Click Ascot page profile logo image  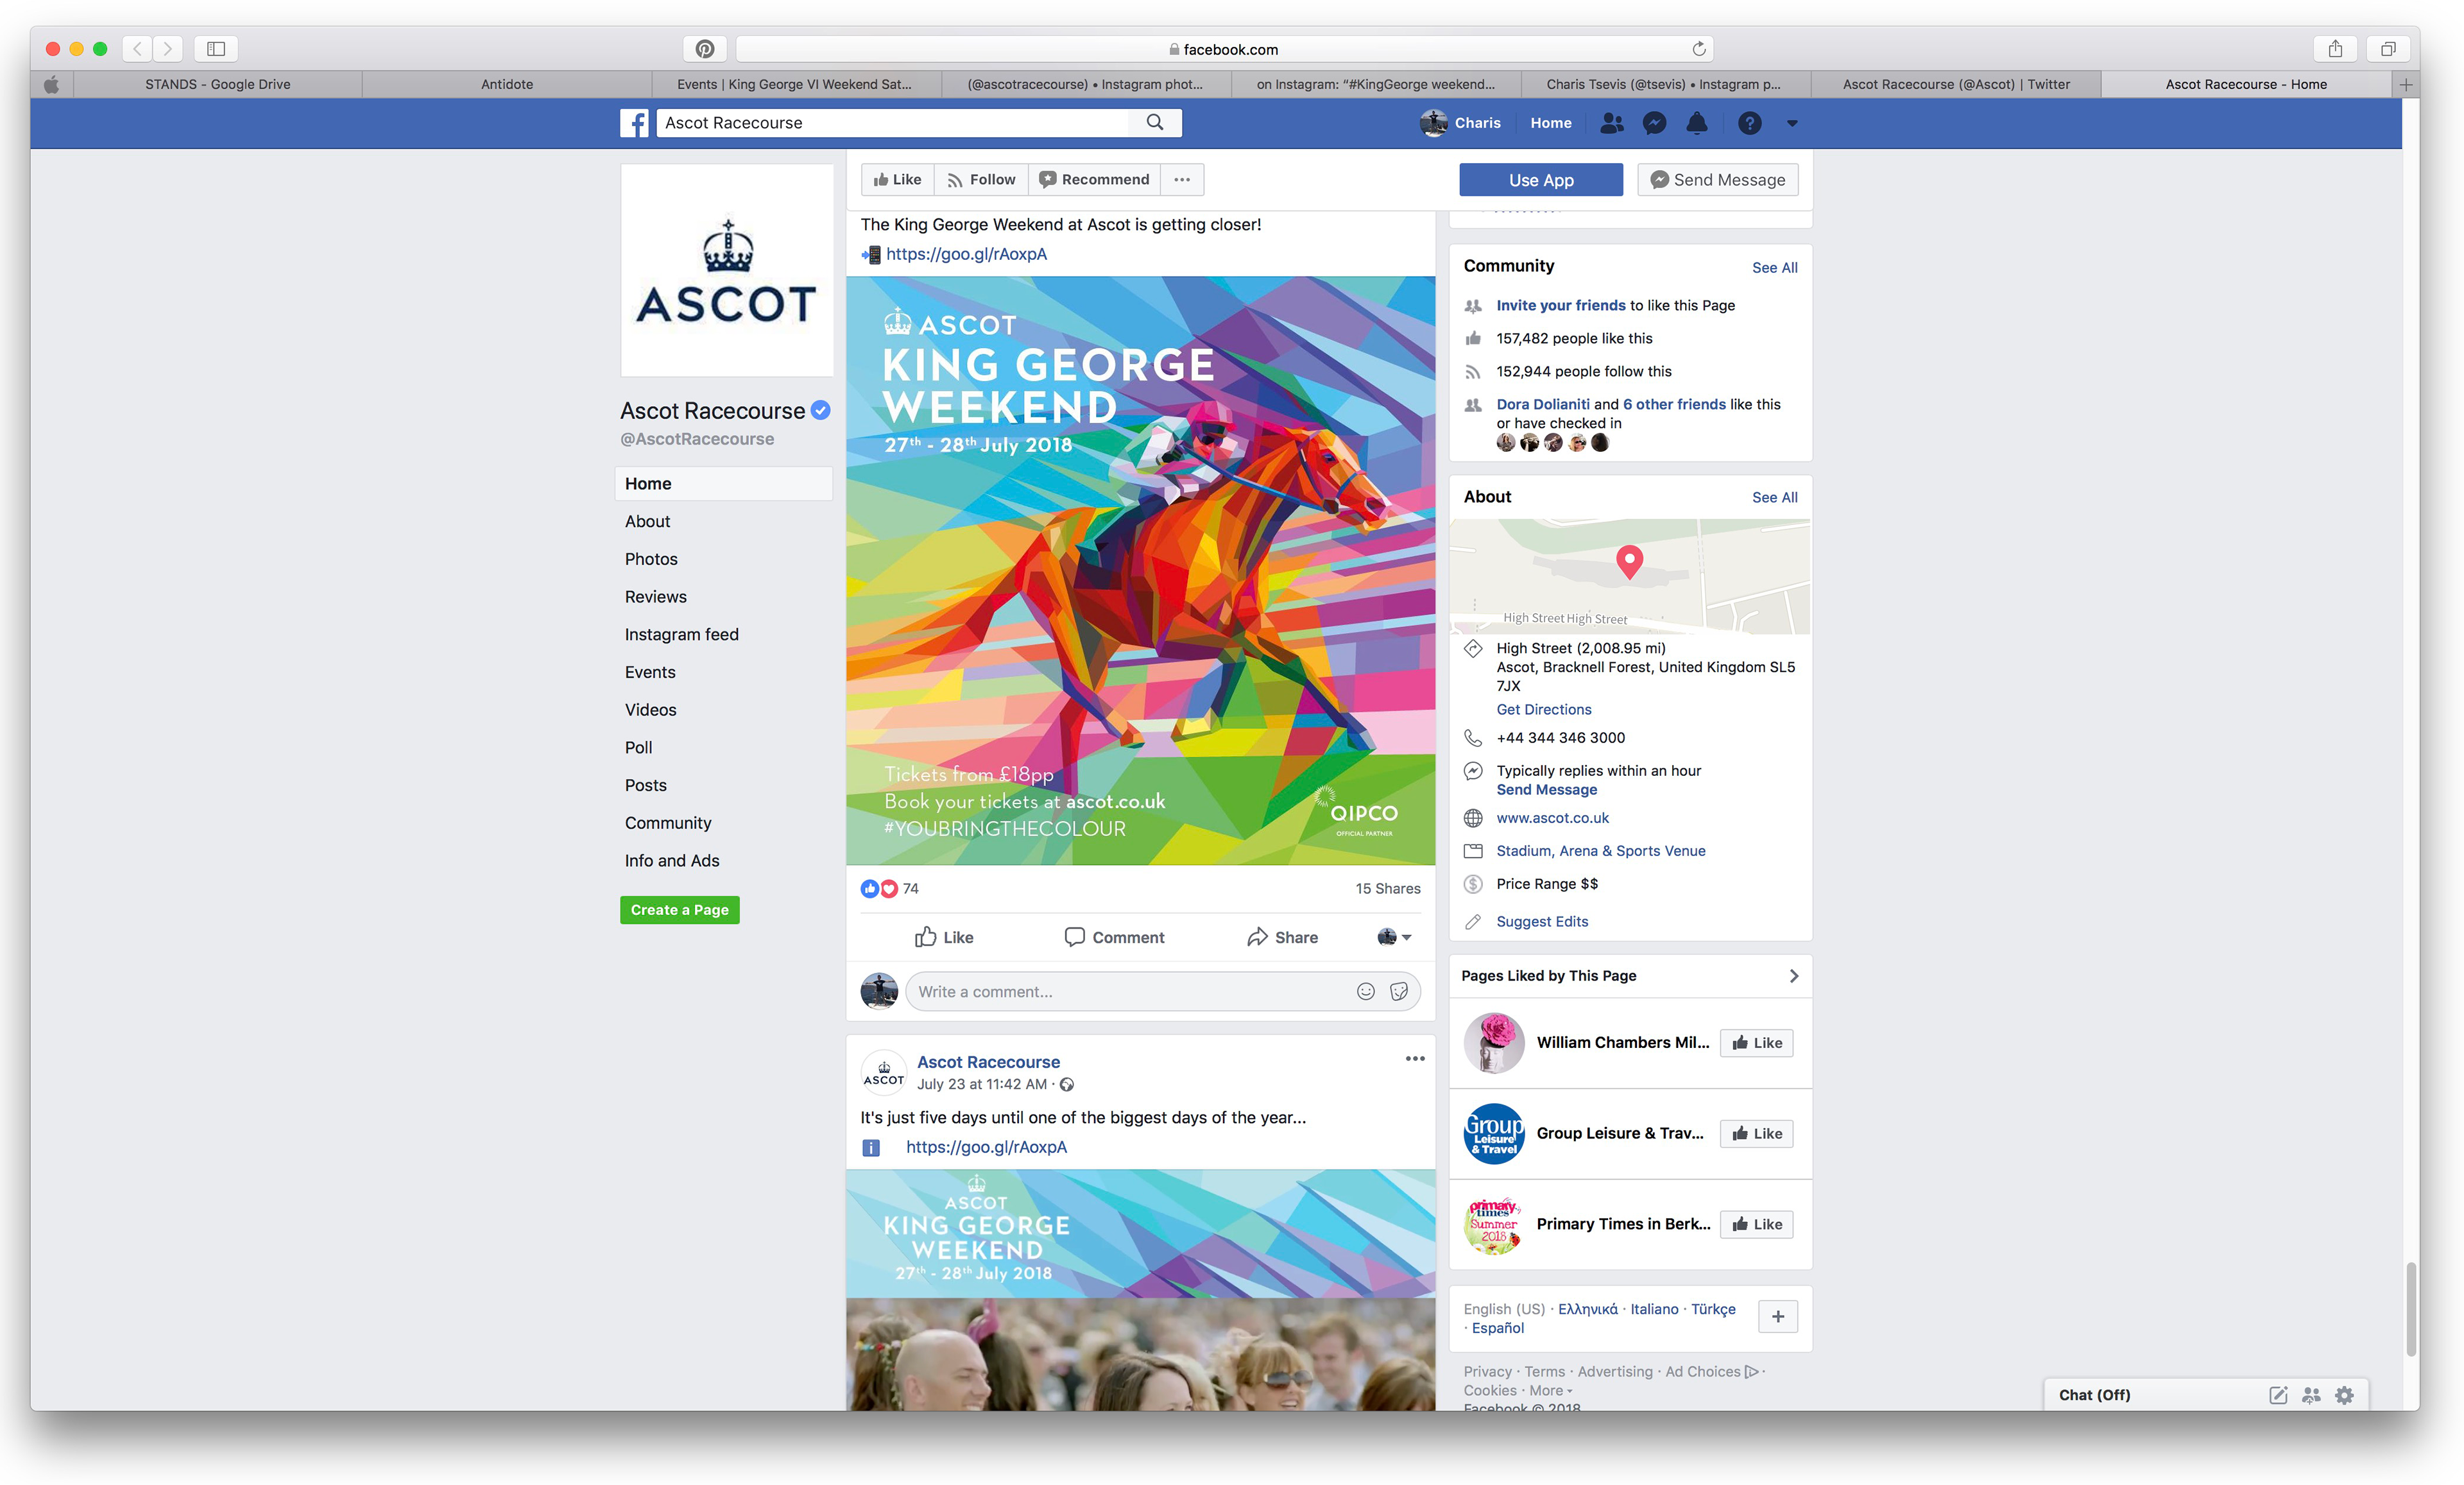tap(727, 271)
